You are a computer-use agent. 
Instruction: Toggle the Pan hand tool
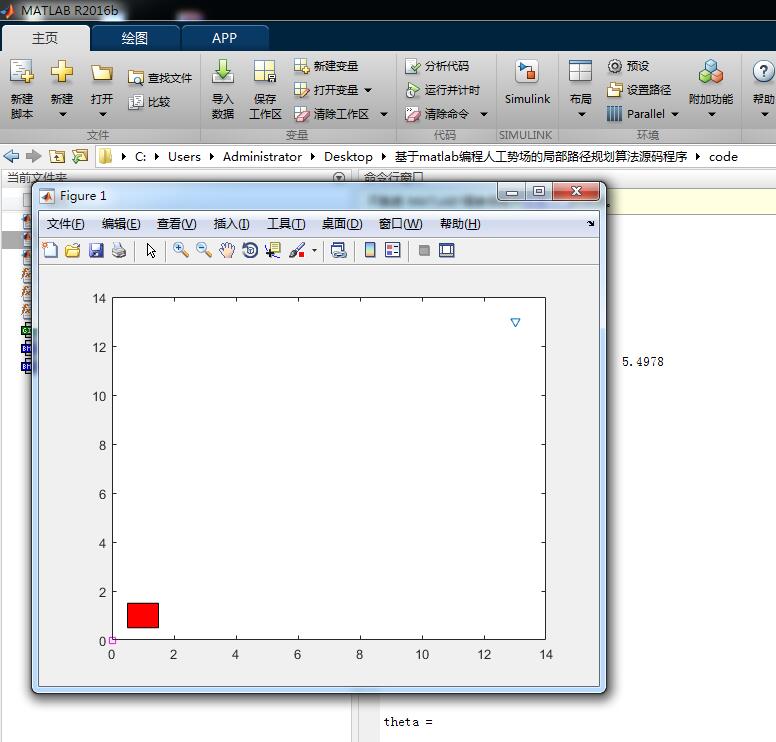pos(227,250)
